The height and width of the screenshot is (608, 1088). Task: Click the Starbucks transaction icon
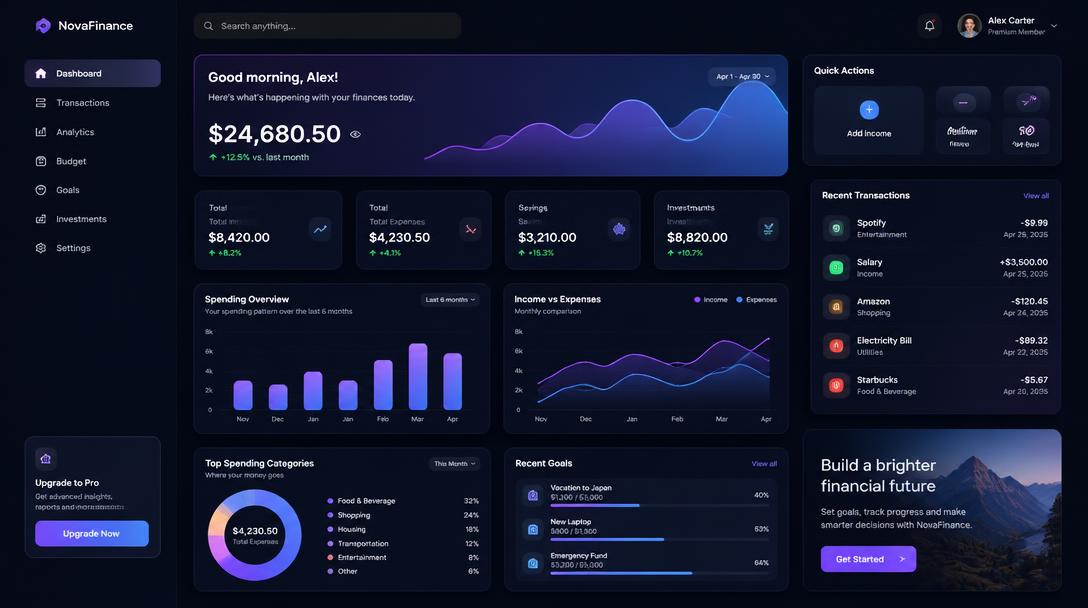(836, 385)
